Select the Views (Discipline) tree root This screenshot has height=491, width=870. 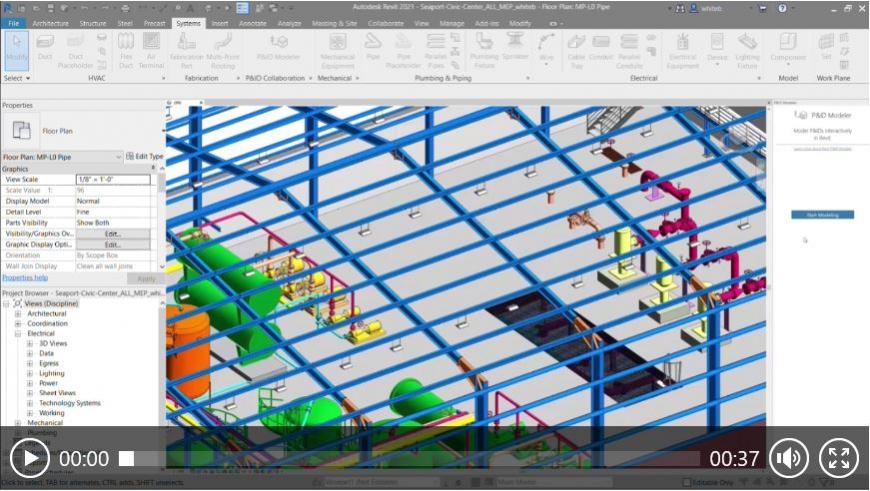click(51, 304)
